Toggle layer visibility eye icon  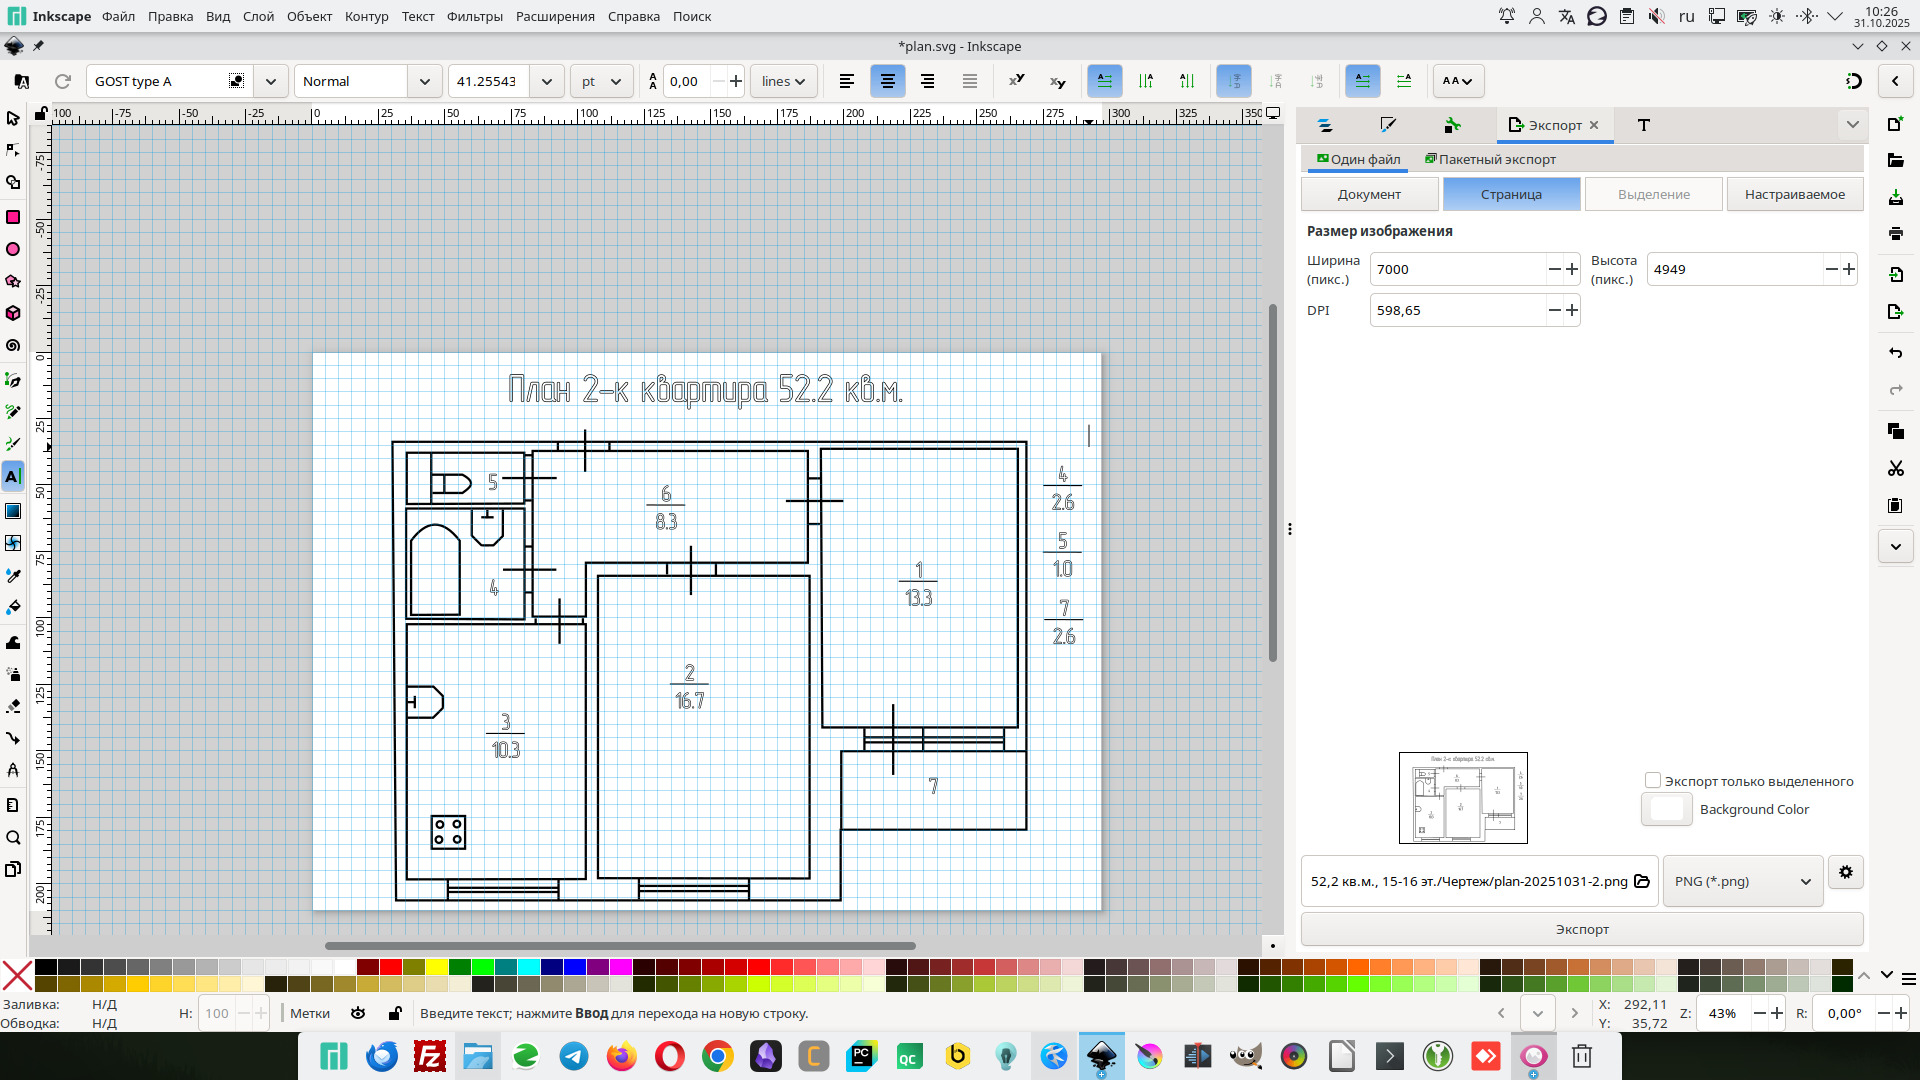tap(358, 1013)
